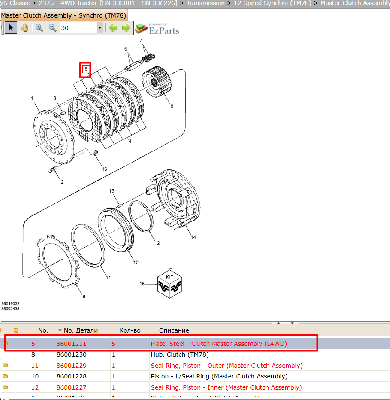Click cart icon for item 12 row
The image size is (390, 400).
point(5,387)
